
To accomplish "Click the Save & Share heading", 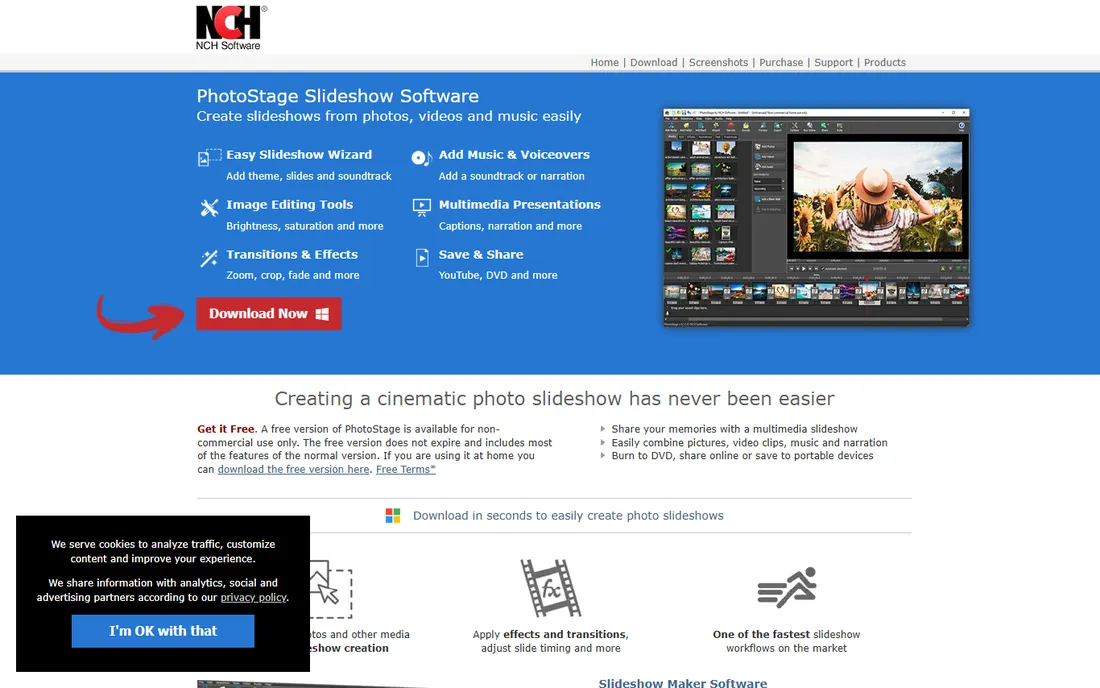I will click(x=481, y=254).
